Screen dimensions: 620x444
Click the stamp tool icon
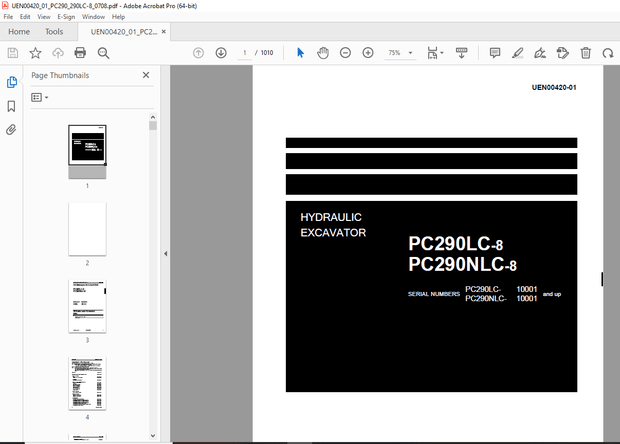pos(563,53)
